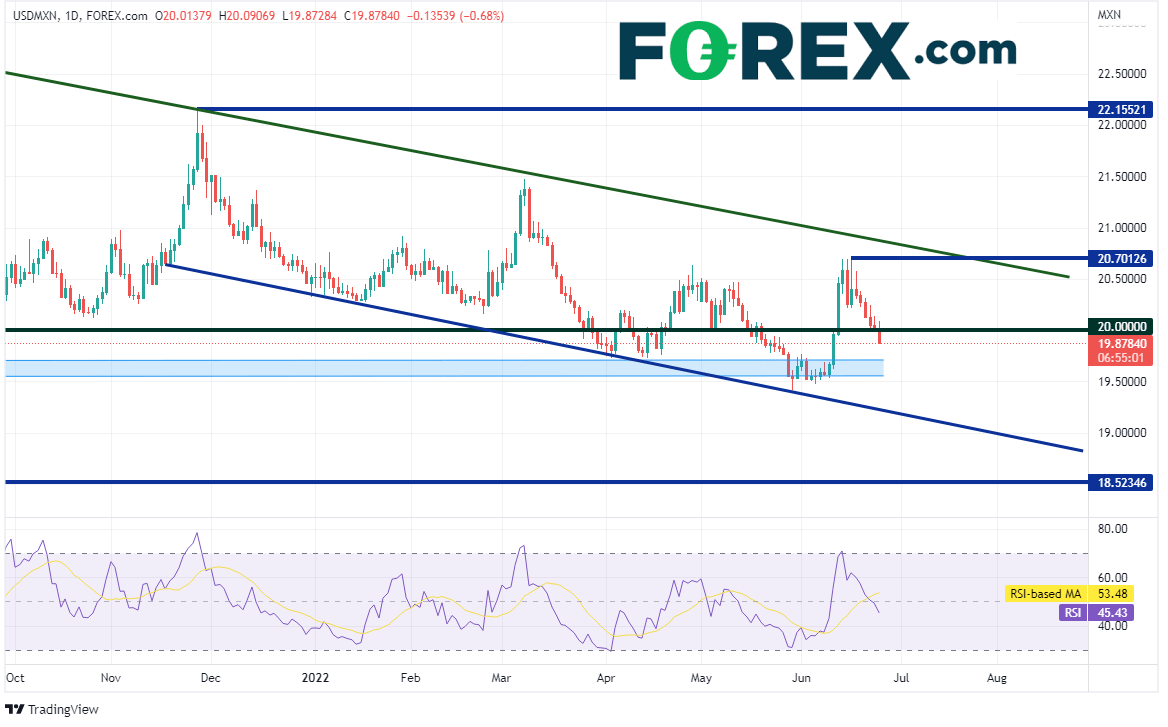This screenshot has height=727, width=1168.
Task: Click the Jun date axis label
Action: (x=802, y=678)
